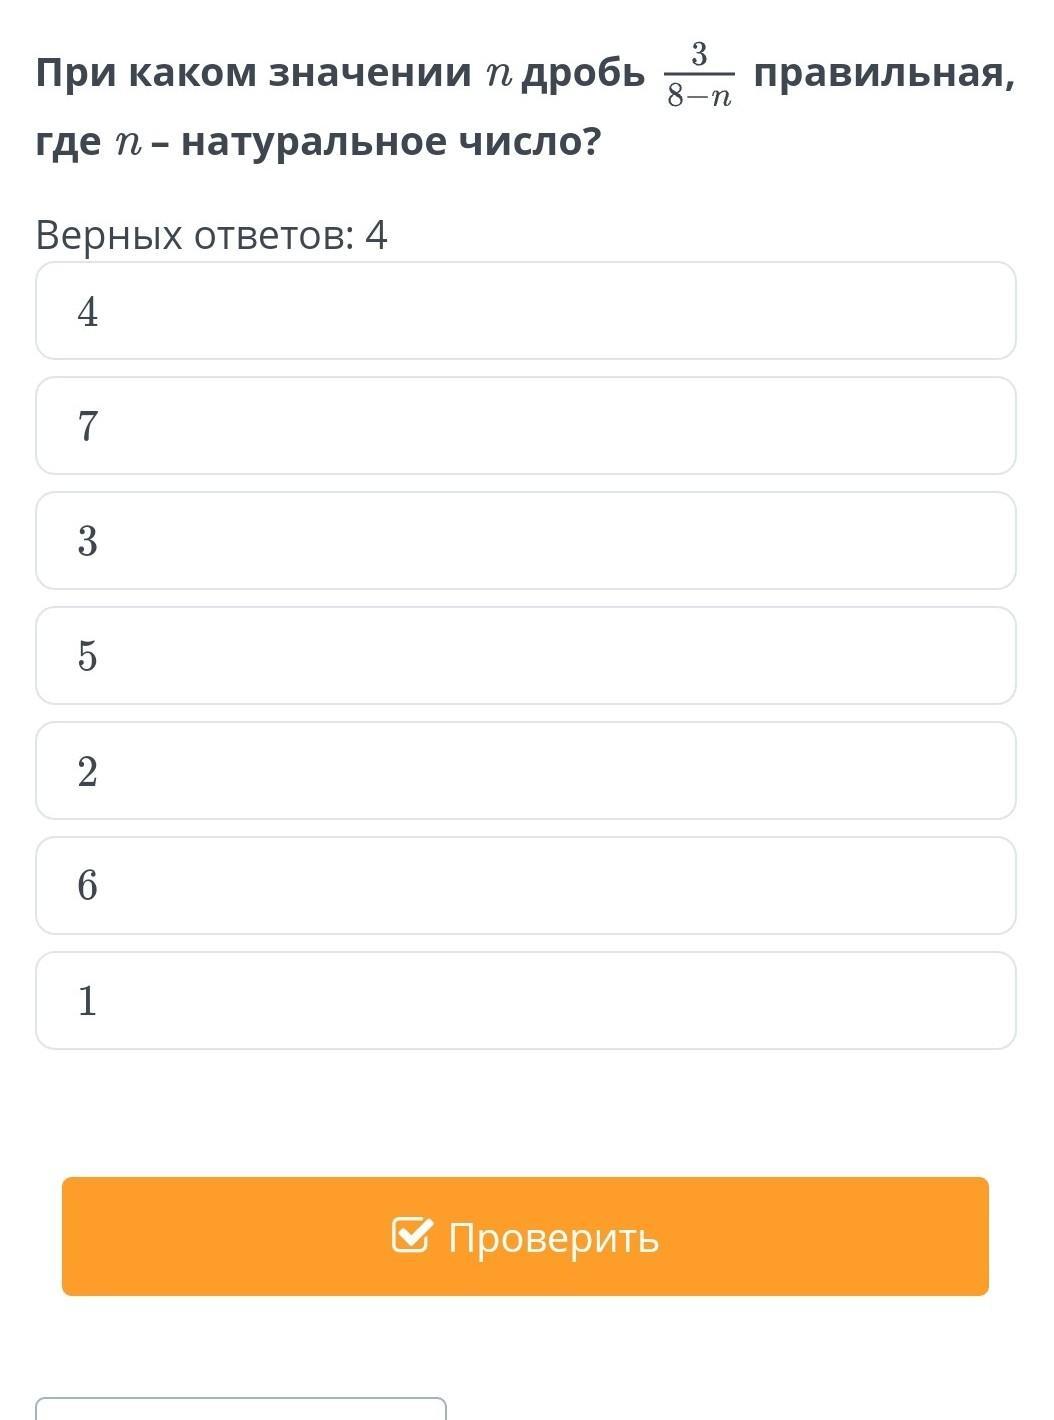
Task: Mark the answer option 2
Action: [525, 771]
